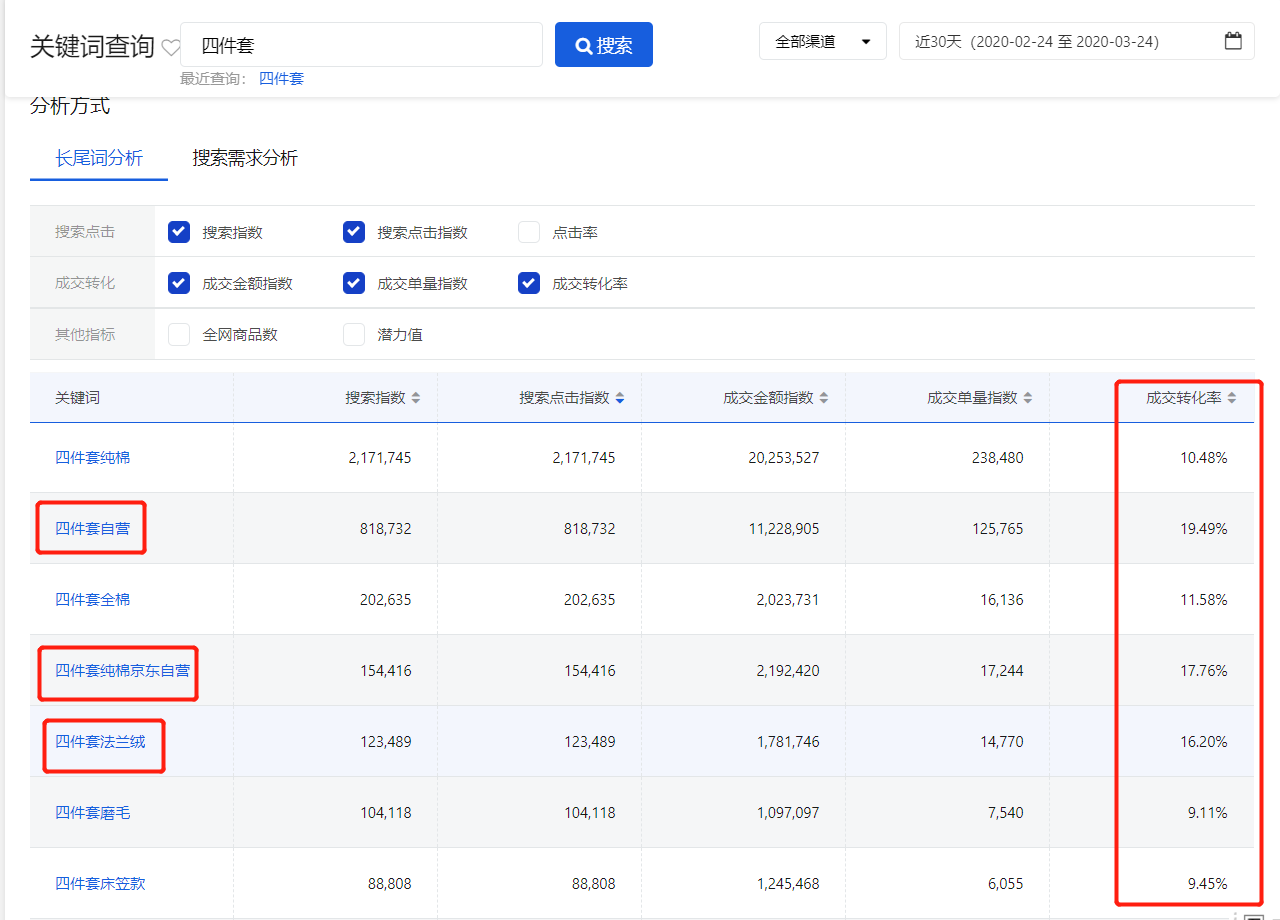Viewport: 1280px width, 920px height.
Task: Select the 长尾词分析 tab
Action: (99, 158)
